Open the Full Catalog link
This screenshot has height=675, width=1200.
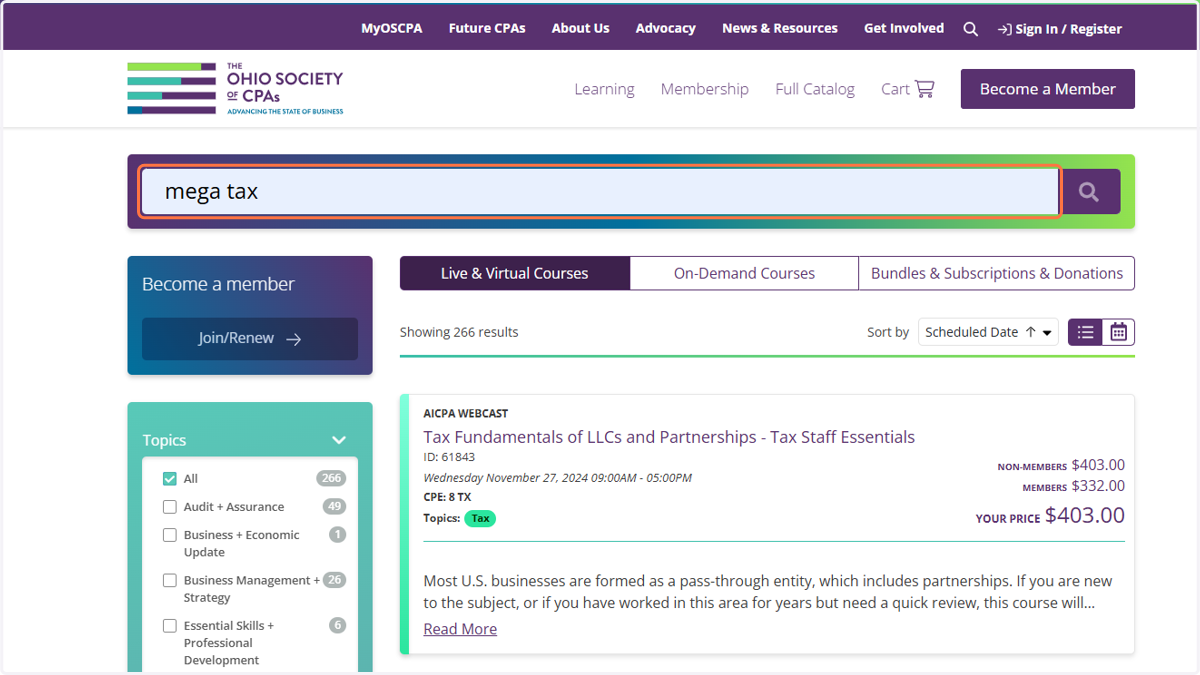tap(815, 89)
